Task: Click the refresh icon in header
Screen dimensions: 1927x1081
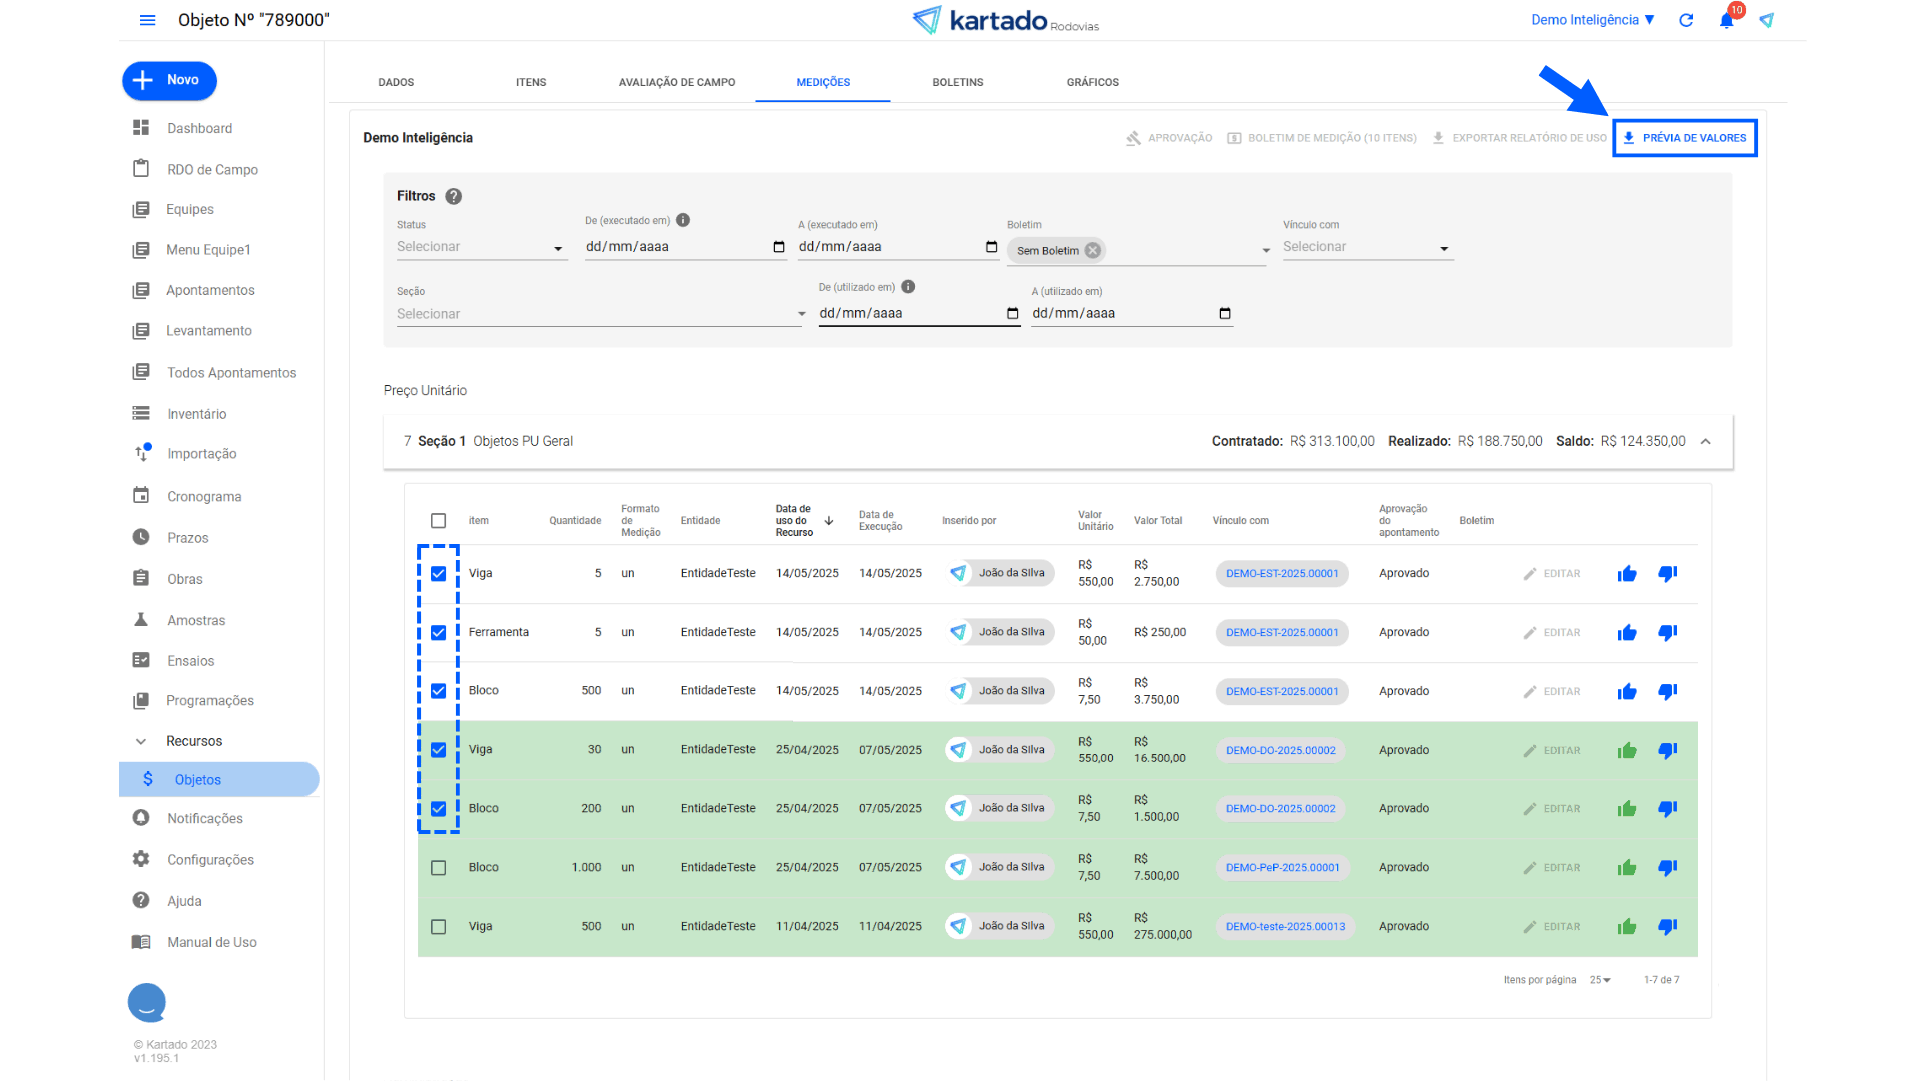Action: click(1686, 20)
